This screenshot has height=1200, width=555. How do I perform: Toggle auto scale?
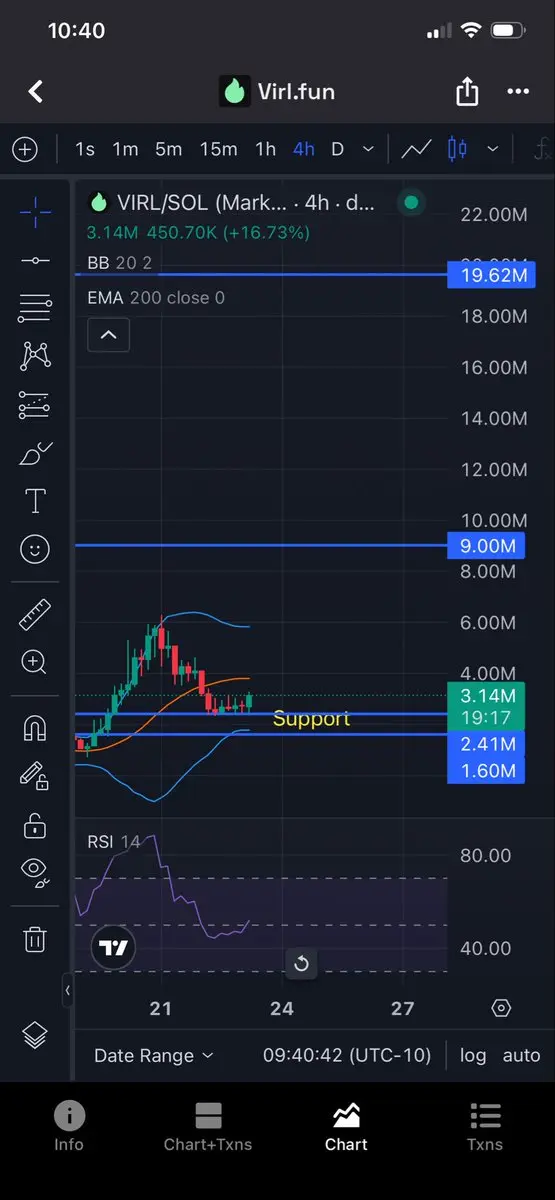click(521, 1055)
